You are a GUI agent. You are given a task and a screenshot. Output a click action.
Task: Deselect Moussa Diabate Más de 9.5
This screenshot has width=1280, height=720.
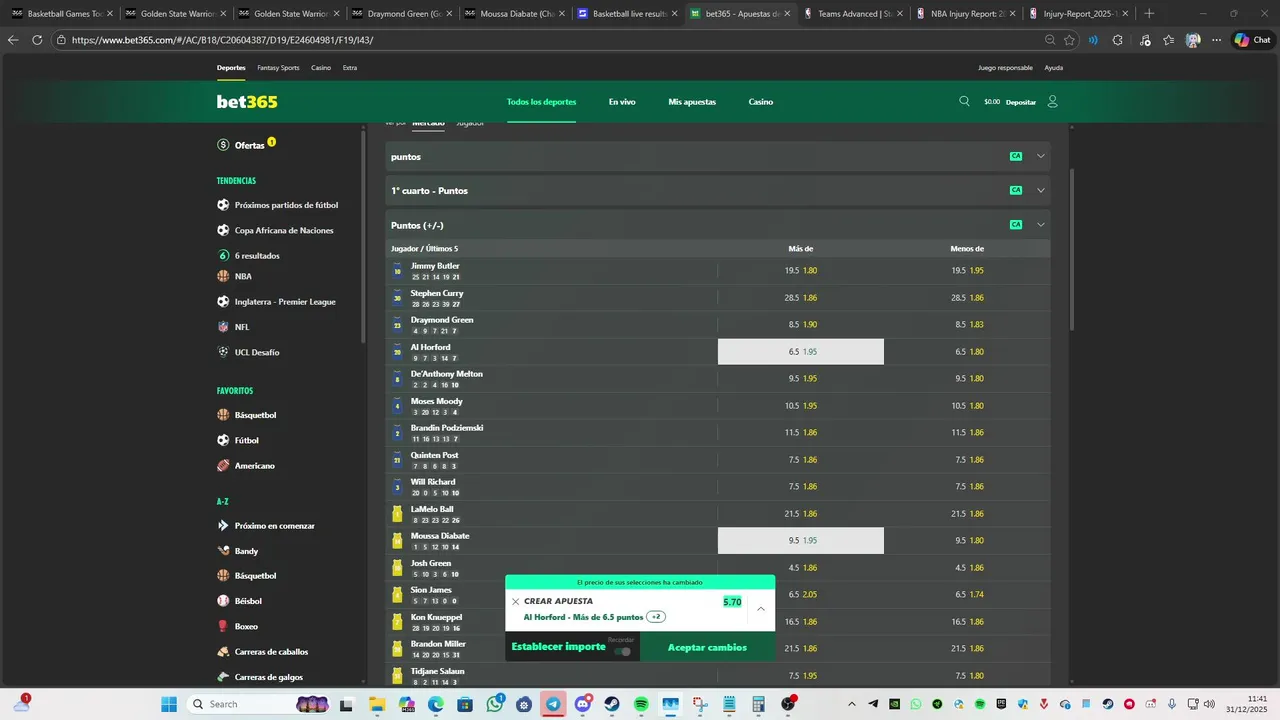(801, 541)
